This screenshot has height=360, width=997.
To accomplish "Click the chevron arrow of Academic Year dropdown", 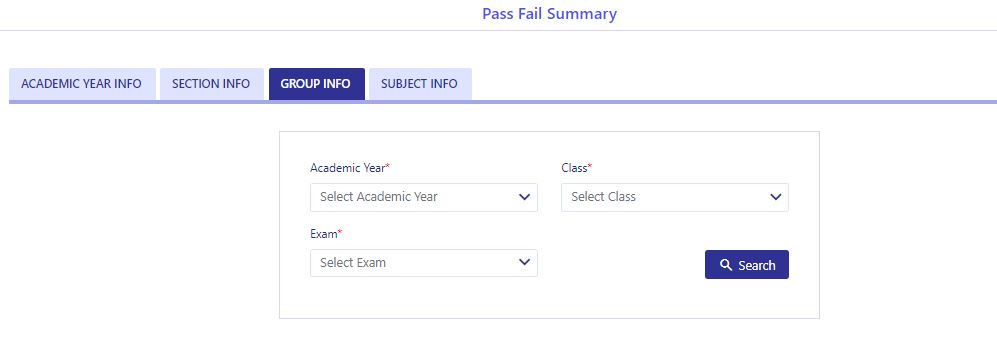I will tap(524, 197).
